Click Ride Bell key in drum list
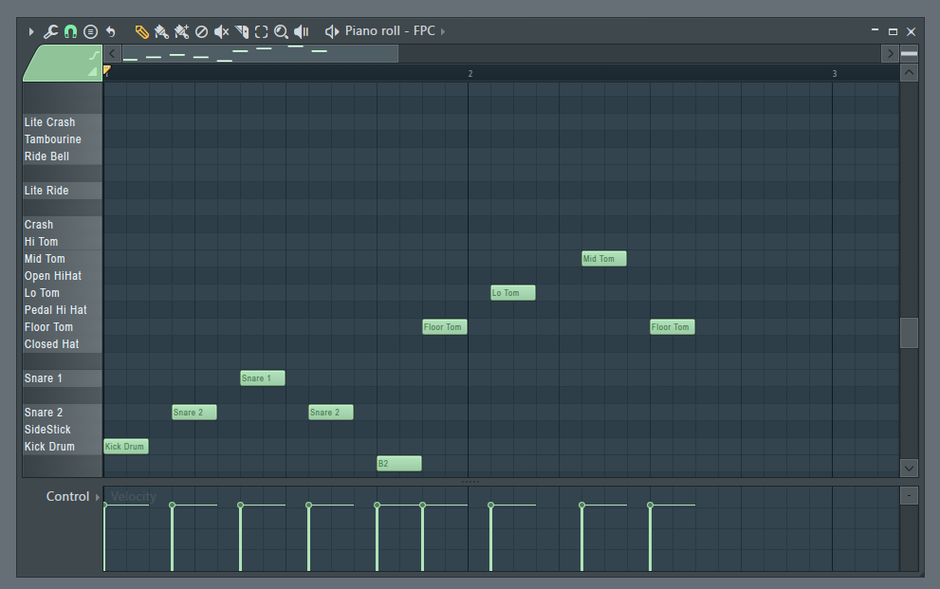The width and height of the screenshot is (940, 589). 62,156
